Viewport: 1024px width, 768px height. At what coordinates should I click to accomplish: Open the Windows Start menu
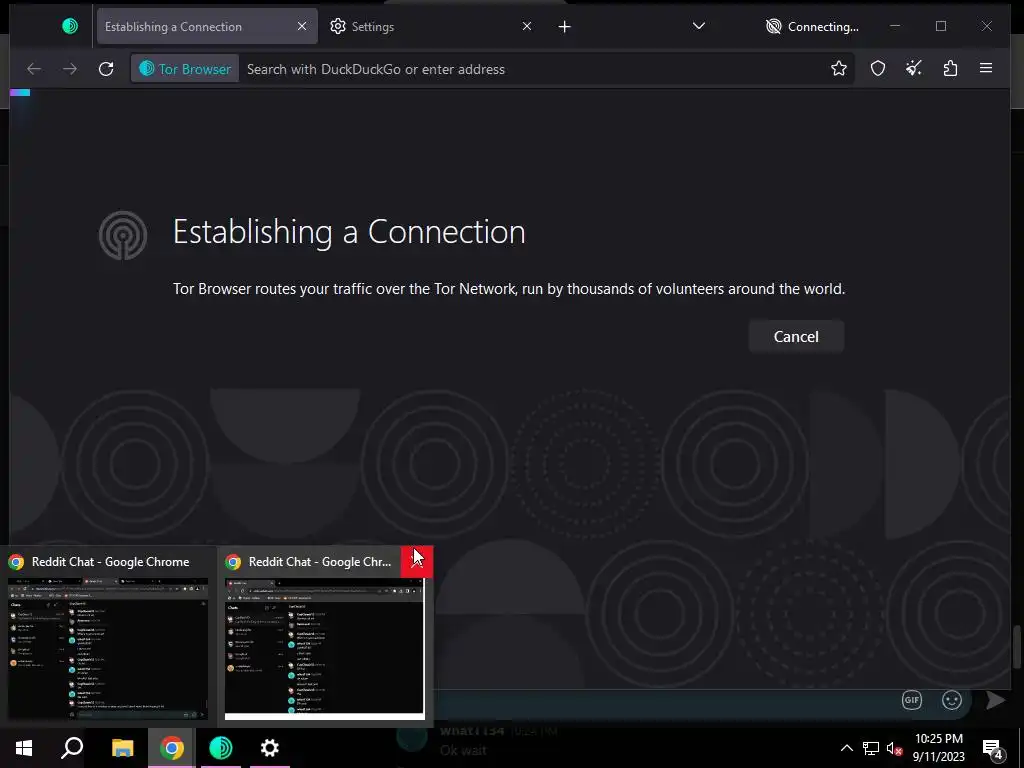[24, 748]
